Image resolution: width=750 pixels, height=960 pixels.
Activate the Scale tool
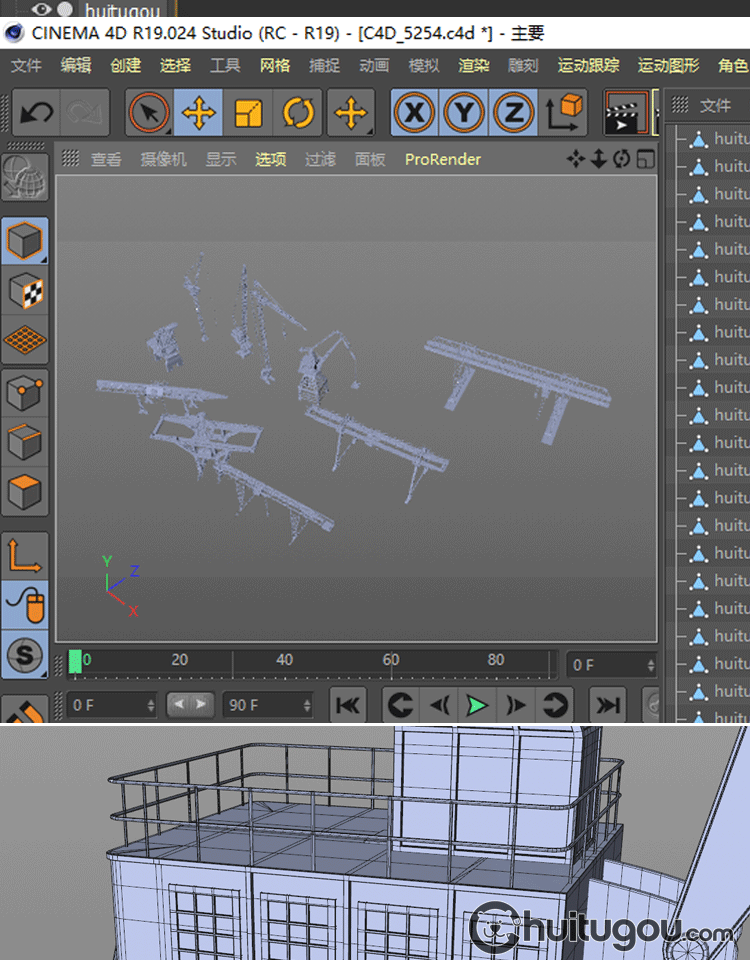[x=248, y=113]
